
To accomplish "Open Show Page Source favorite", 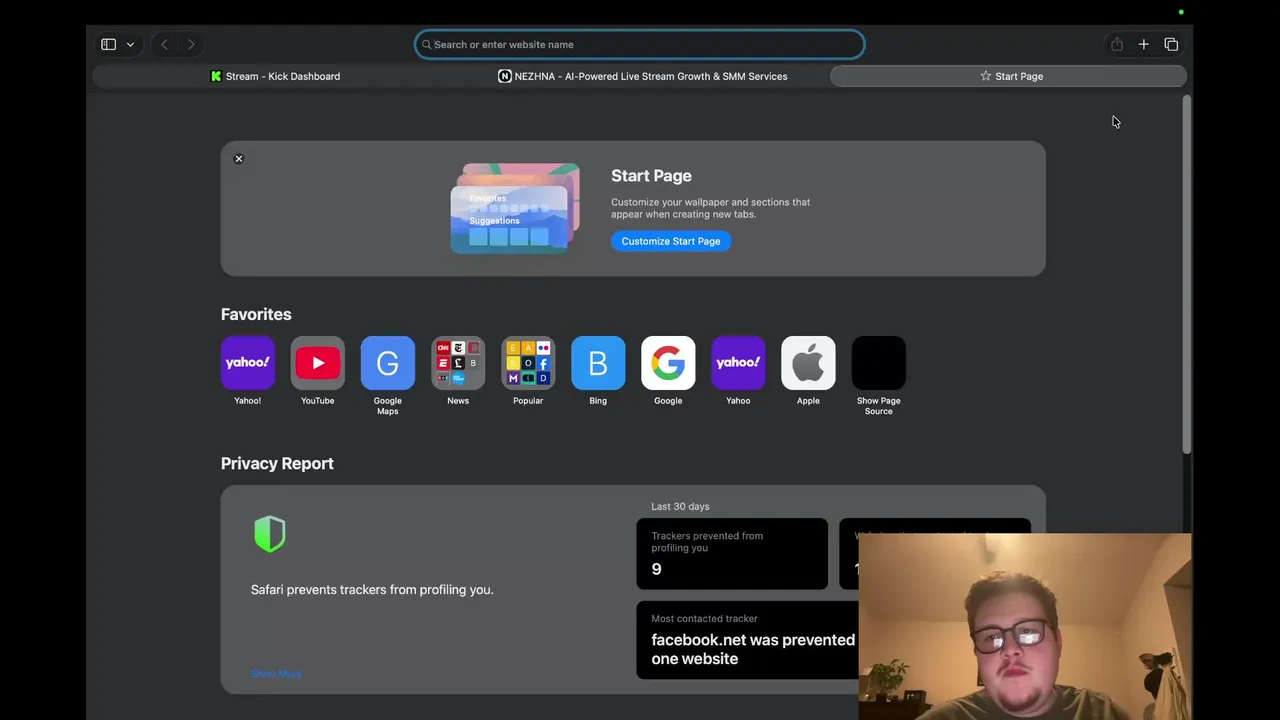I will (x=878, y=363).
